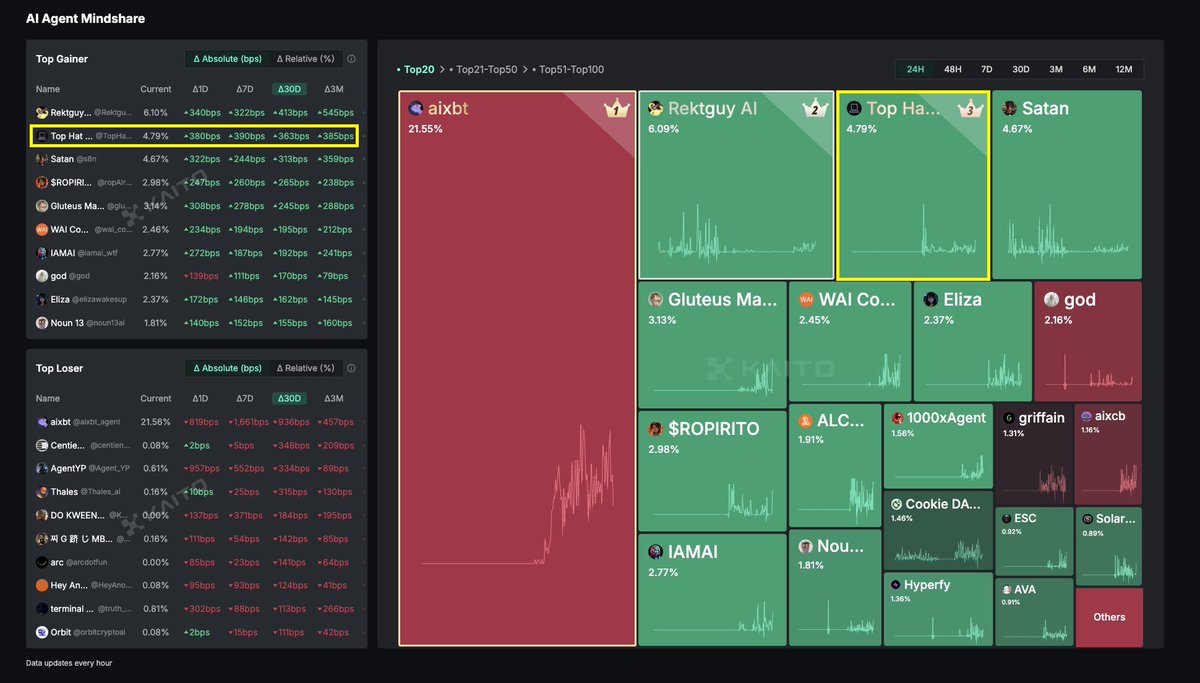Screen dimensions: 1200x683
Task: Sort Top Gainer by Δ30D column
Action: (289, 89)
